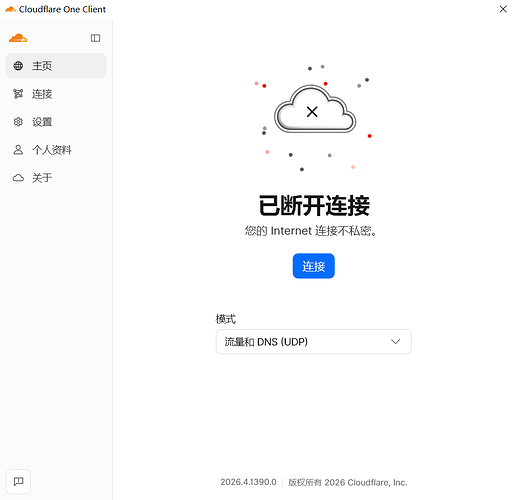
Task: Click the 已断开连接 status heading
Action: [314, 205]
